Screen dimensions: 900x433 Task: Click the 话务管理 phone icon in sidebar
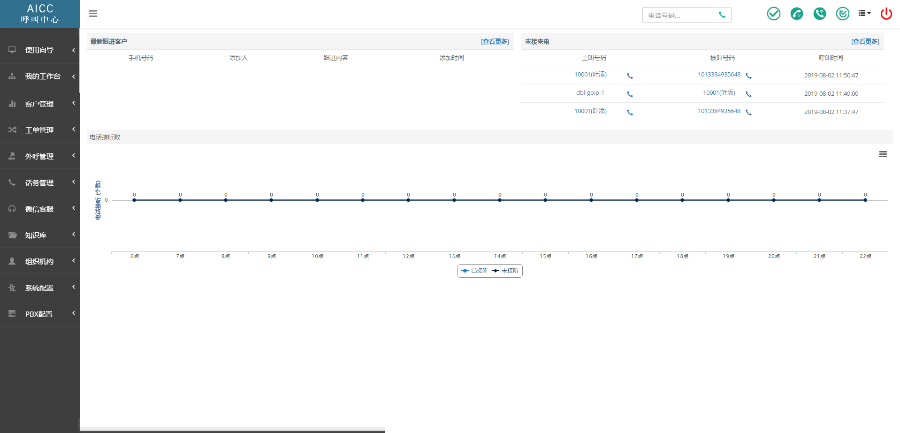point(12,183)
